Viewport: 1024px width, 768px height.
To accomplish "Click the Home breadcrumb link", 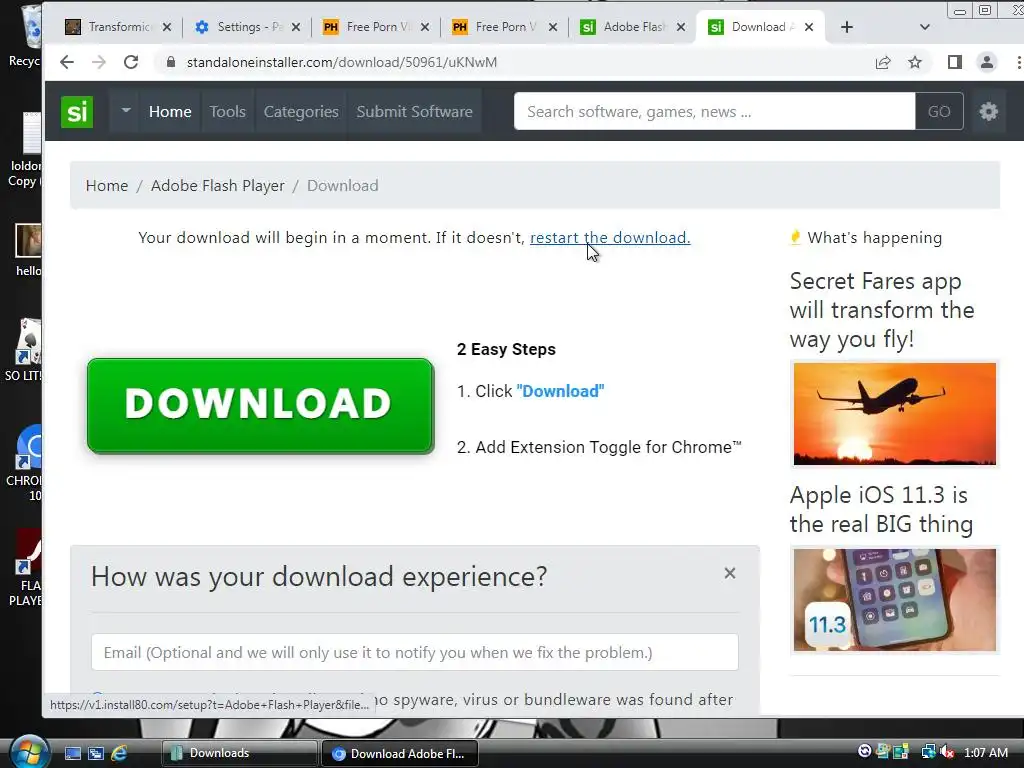I will (x=106, y=185).
